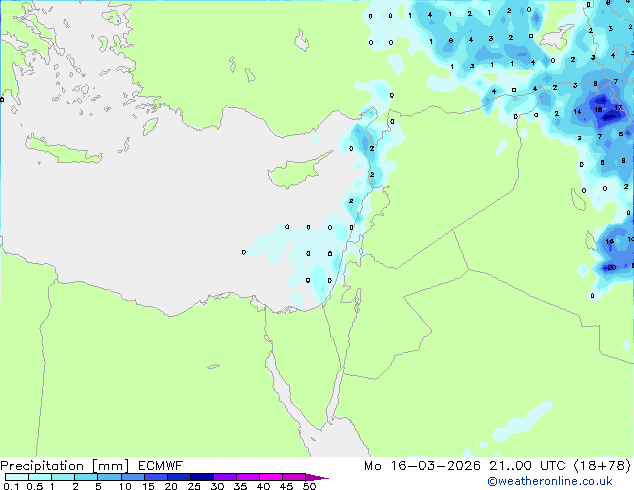Click the weatheronline.co.uk copyright link
The height and width of the screenshot is (490, 634).
coord(550,481)
